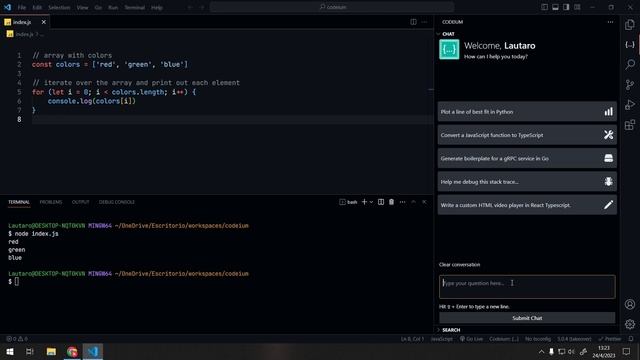Open the Run menu

click(113, 7)
